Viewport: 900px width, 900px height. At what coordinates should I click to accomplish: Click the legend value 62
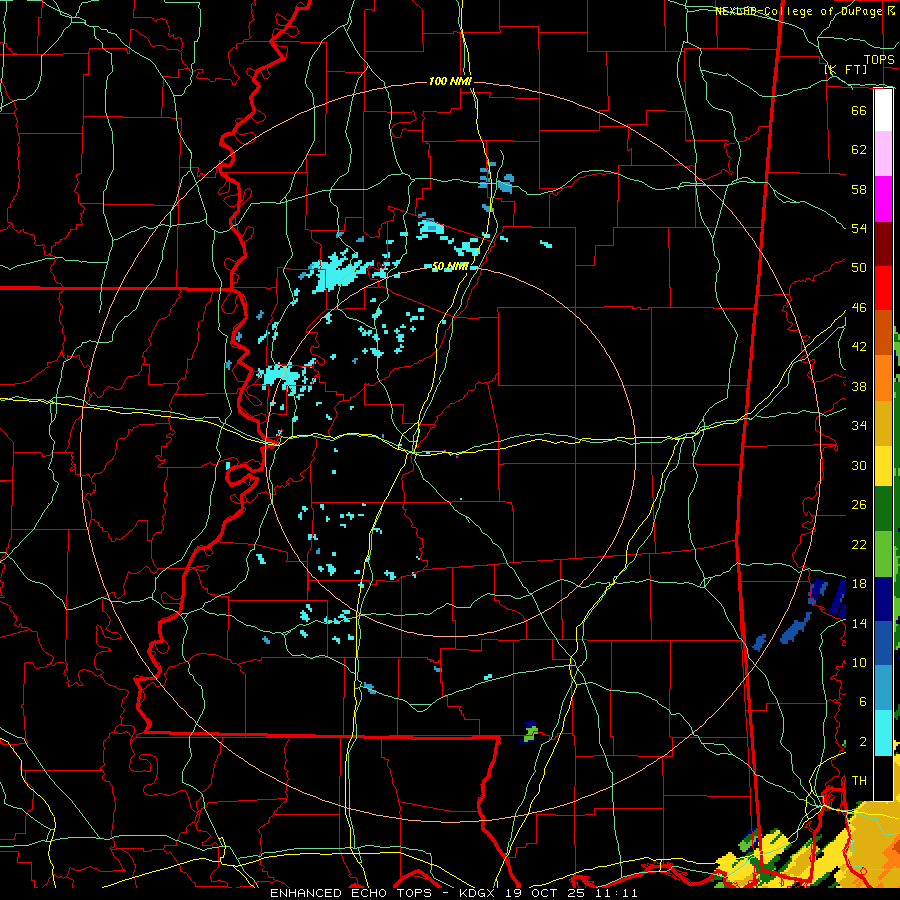pos(859,150)
